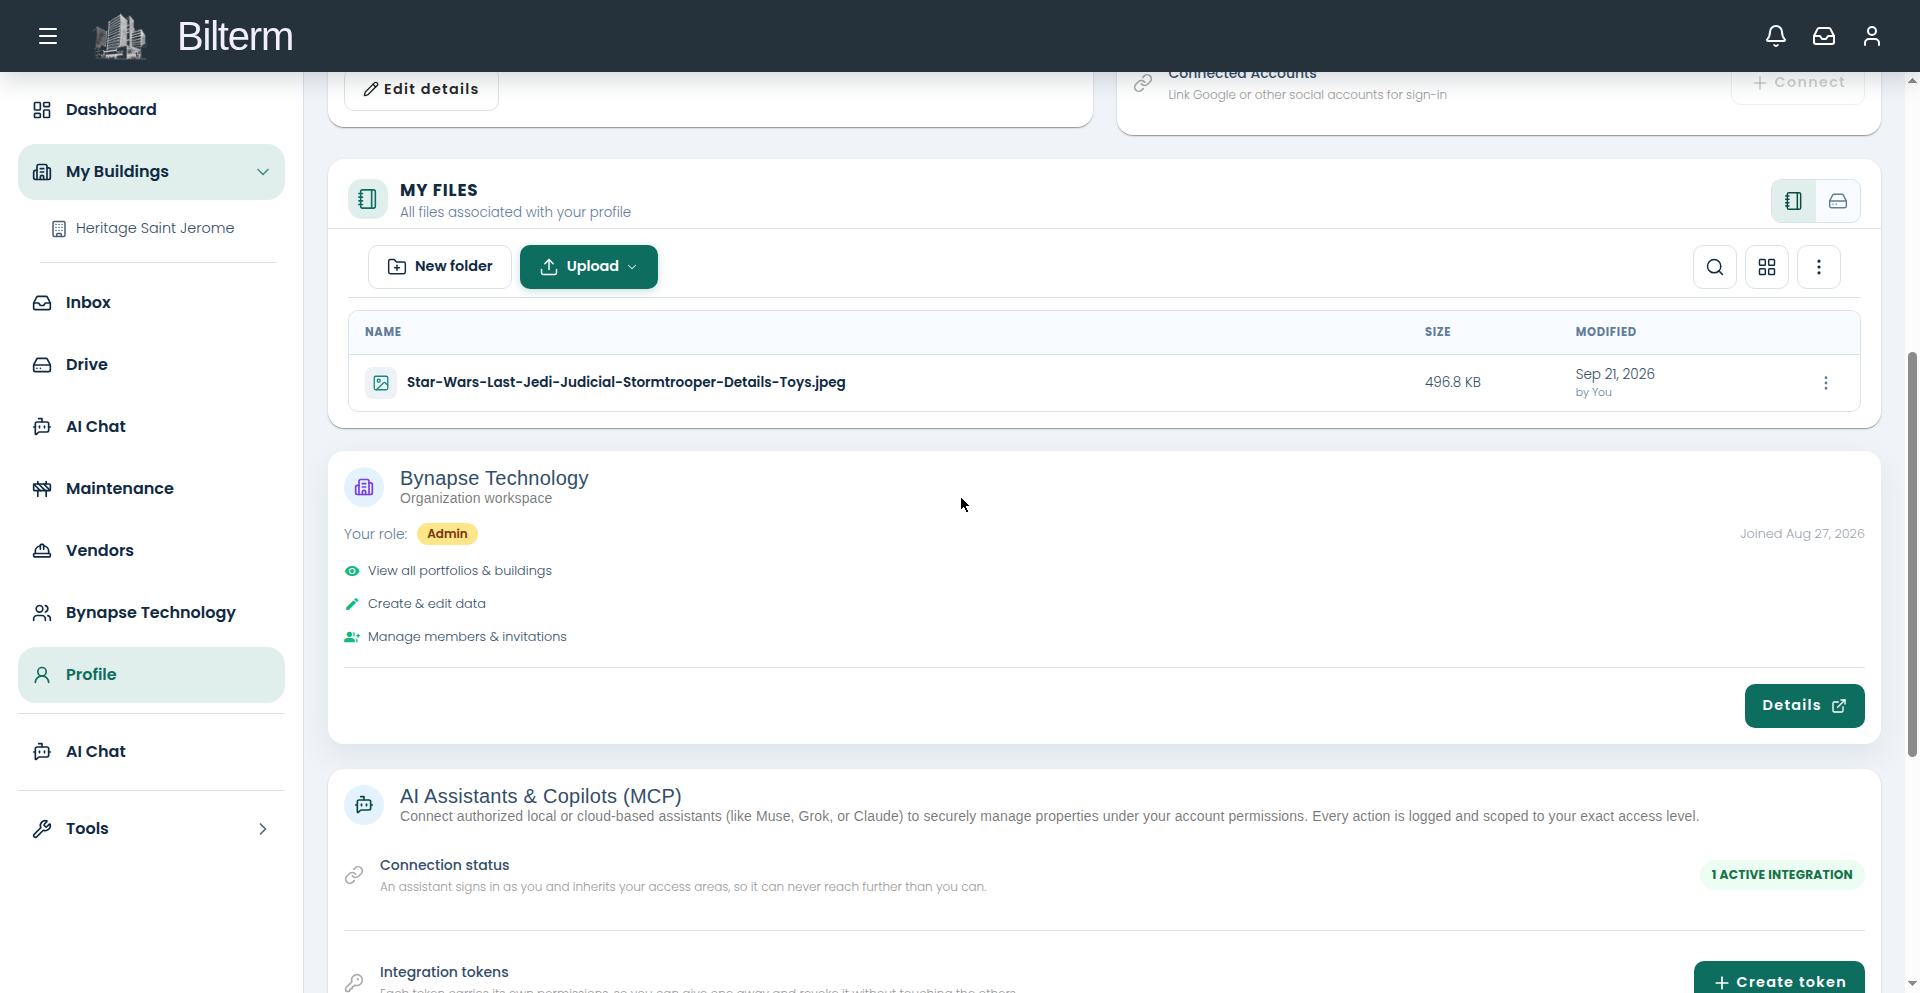The width and height of the screenshot is (1920, 993).
Task: Open My Files toolbar more options menu
Action: tap(1819, 267)
